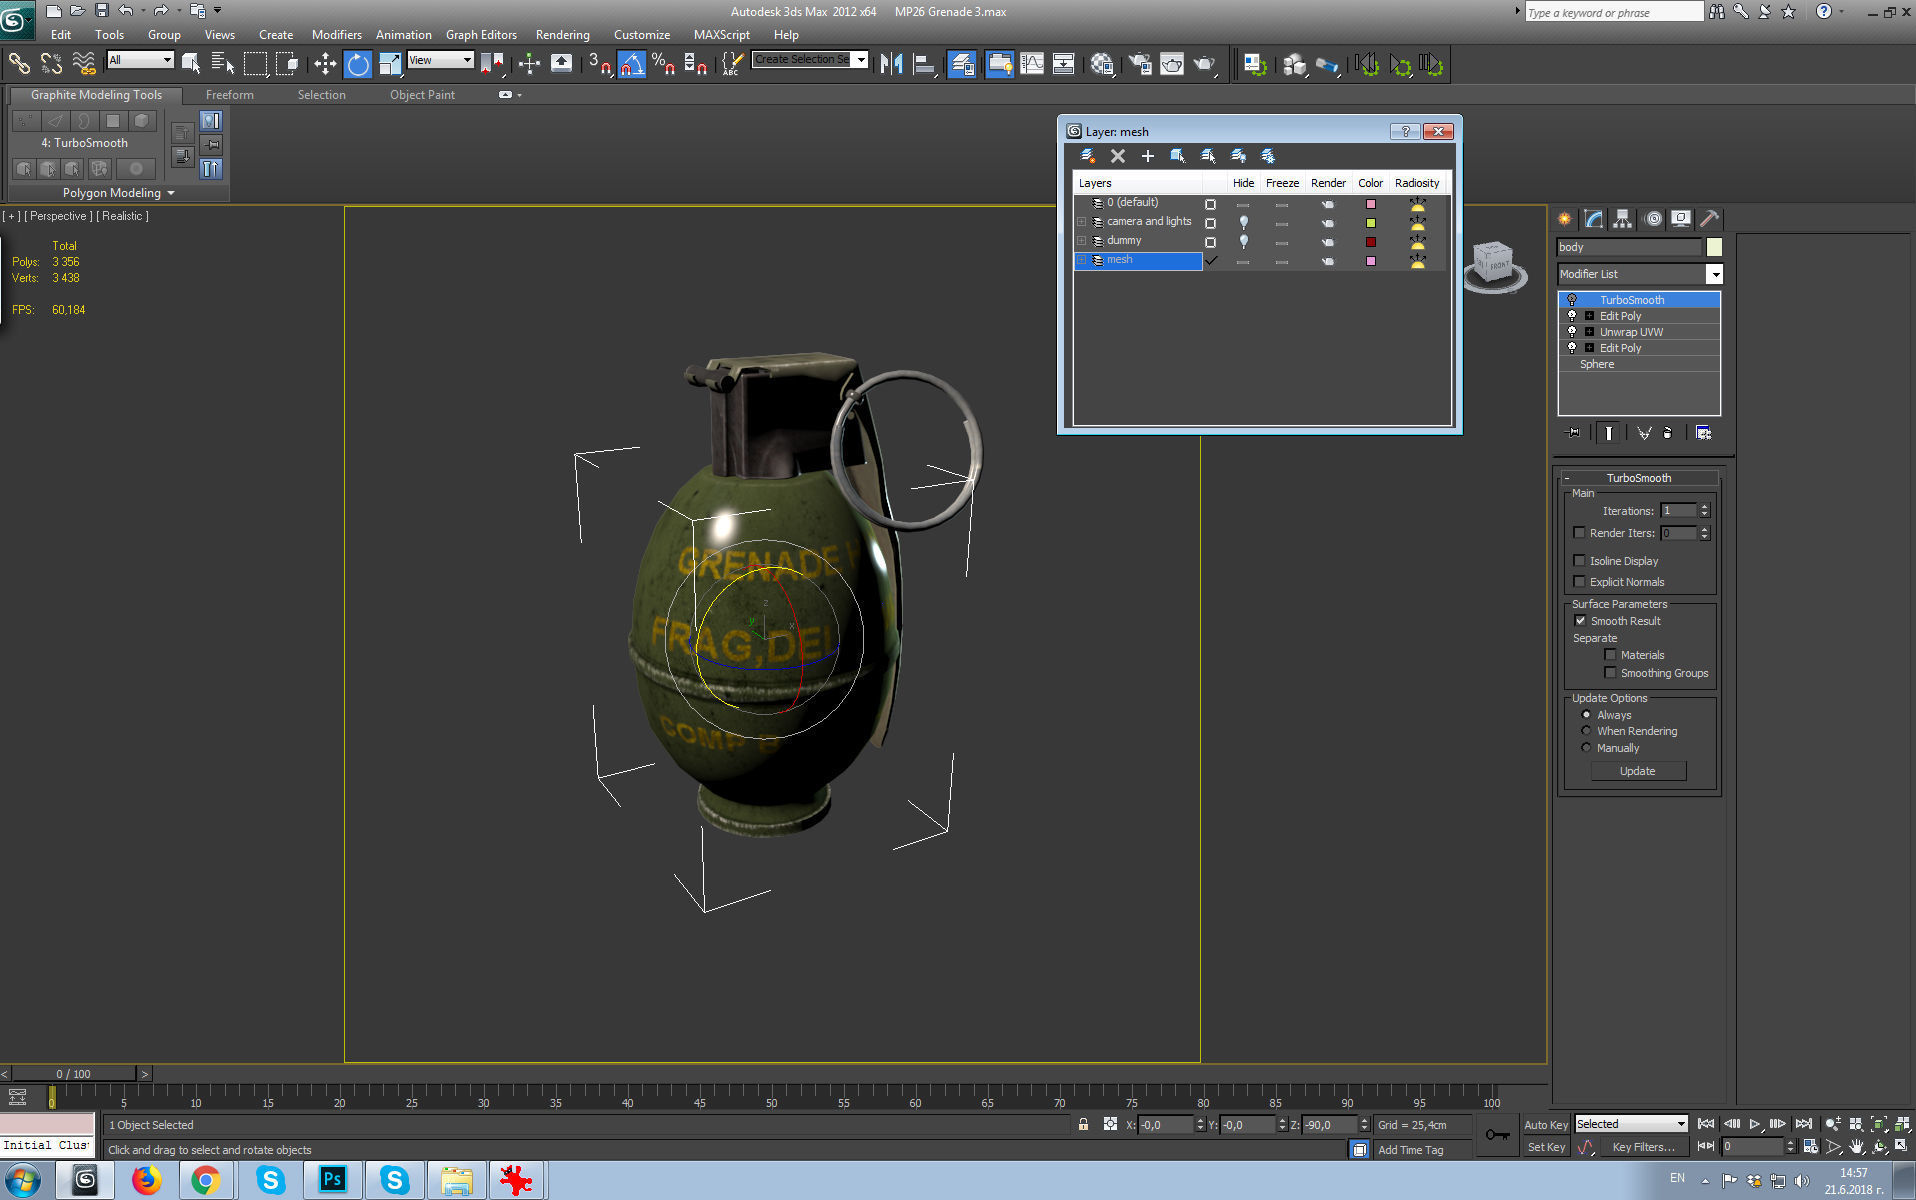The image size is (1916, 1200).
Task: Switch to the Freeform ribbon tab
Action: [x=229, y=95]
